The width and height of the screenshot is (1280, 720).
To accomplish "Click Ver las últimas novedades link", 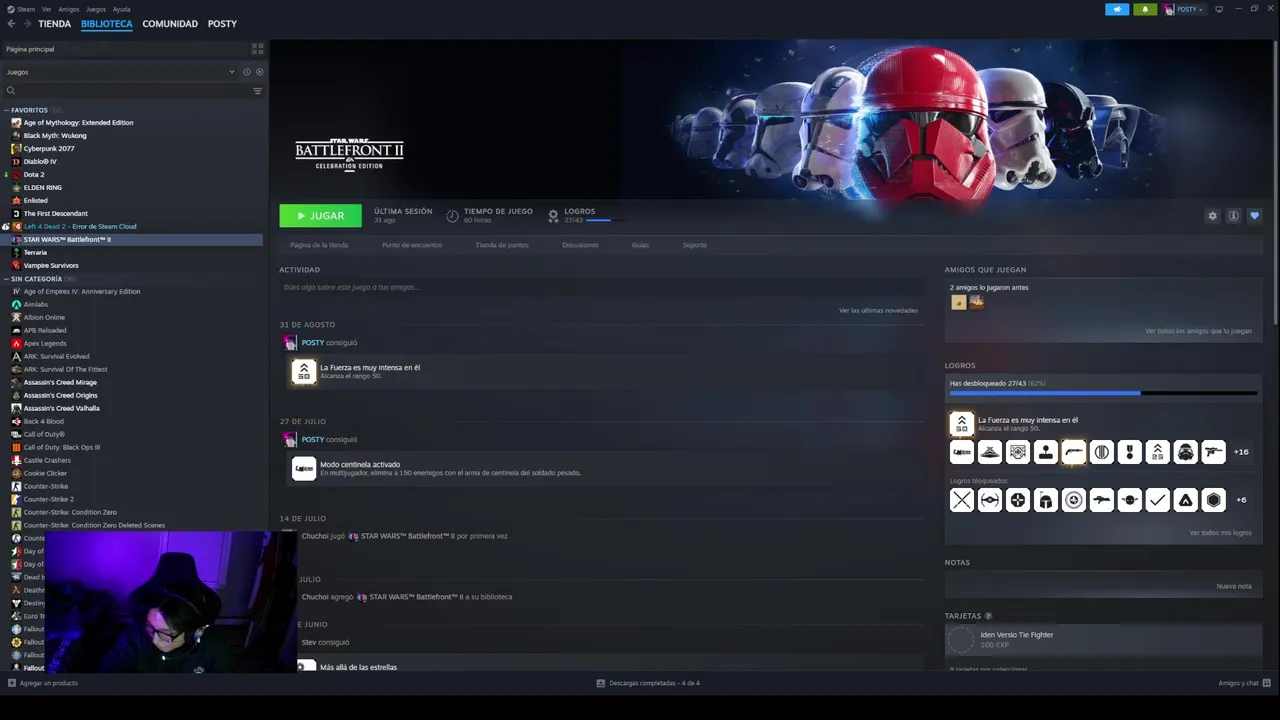I will tap(878, 311).
